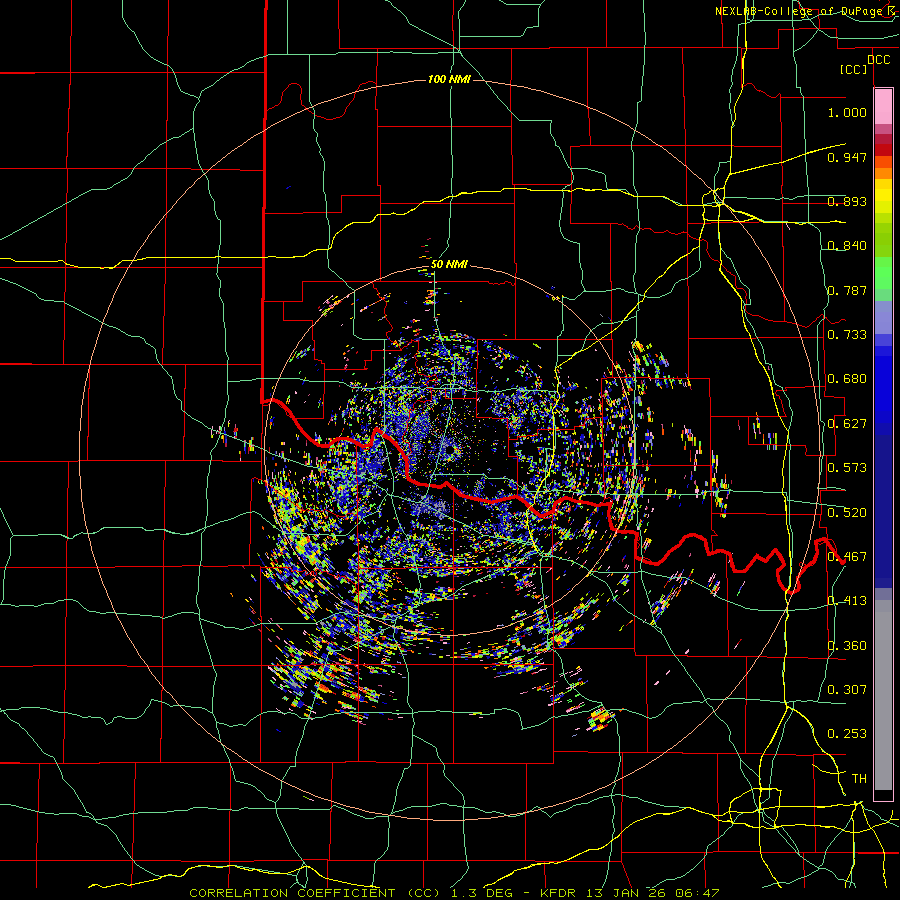
Task: Click the 0.573 color scale value
Action: [x=847, y=468]
